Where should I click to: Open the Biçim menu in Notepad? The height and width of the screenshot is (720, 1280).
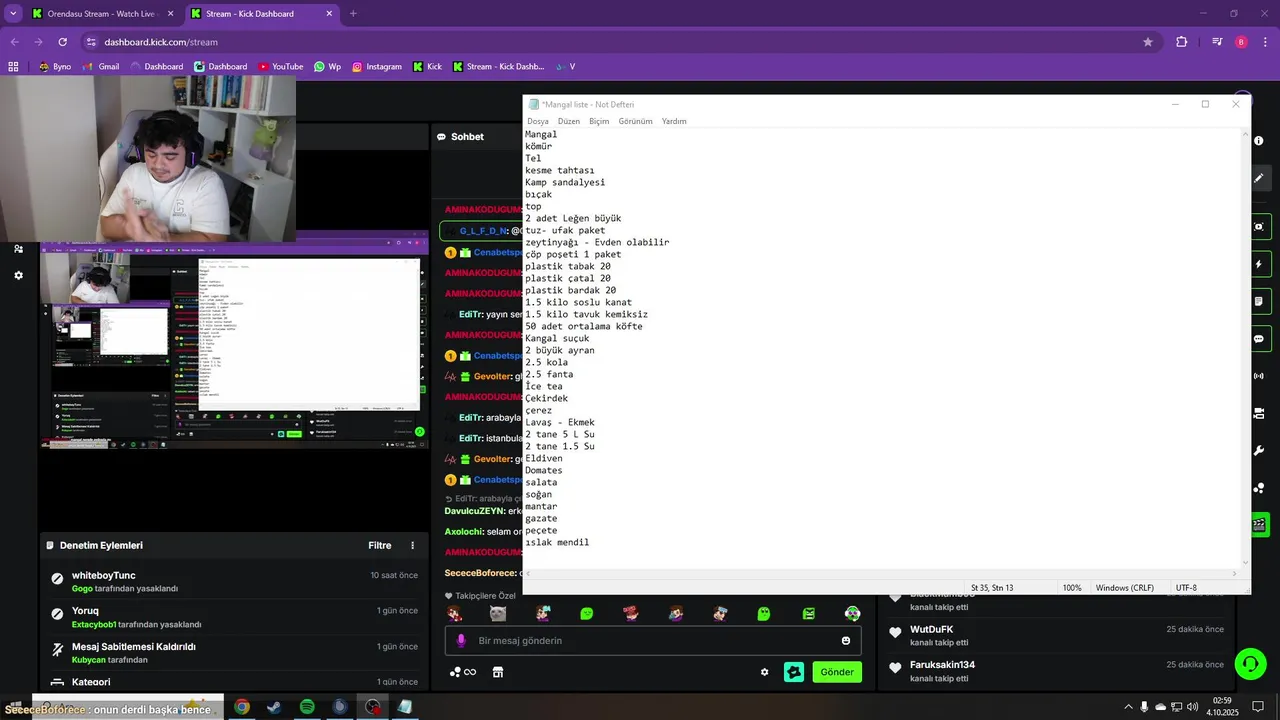pyautogui.click(x=599, y=121)
